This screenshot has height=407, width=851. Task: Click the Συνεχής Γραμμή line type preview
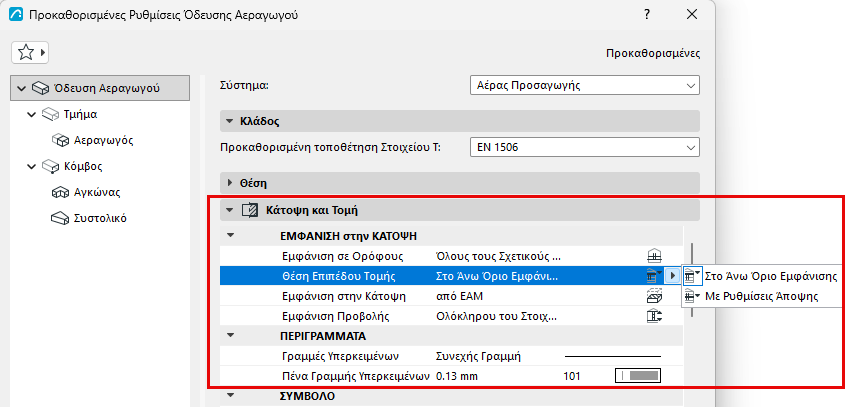coord(613,357)
